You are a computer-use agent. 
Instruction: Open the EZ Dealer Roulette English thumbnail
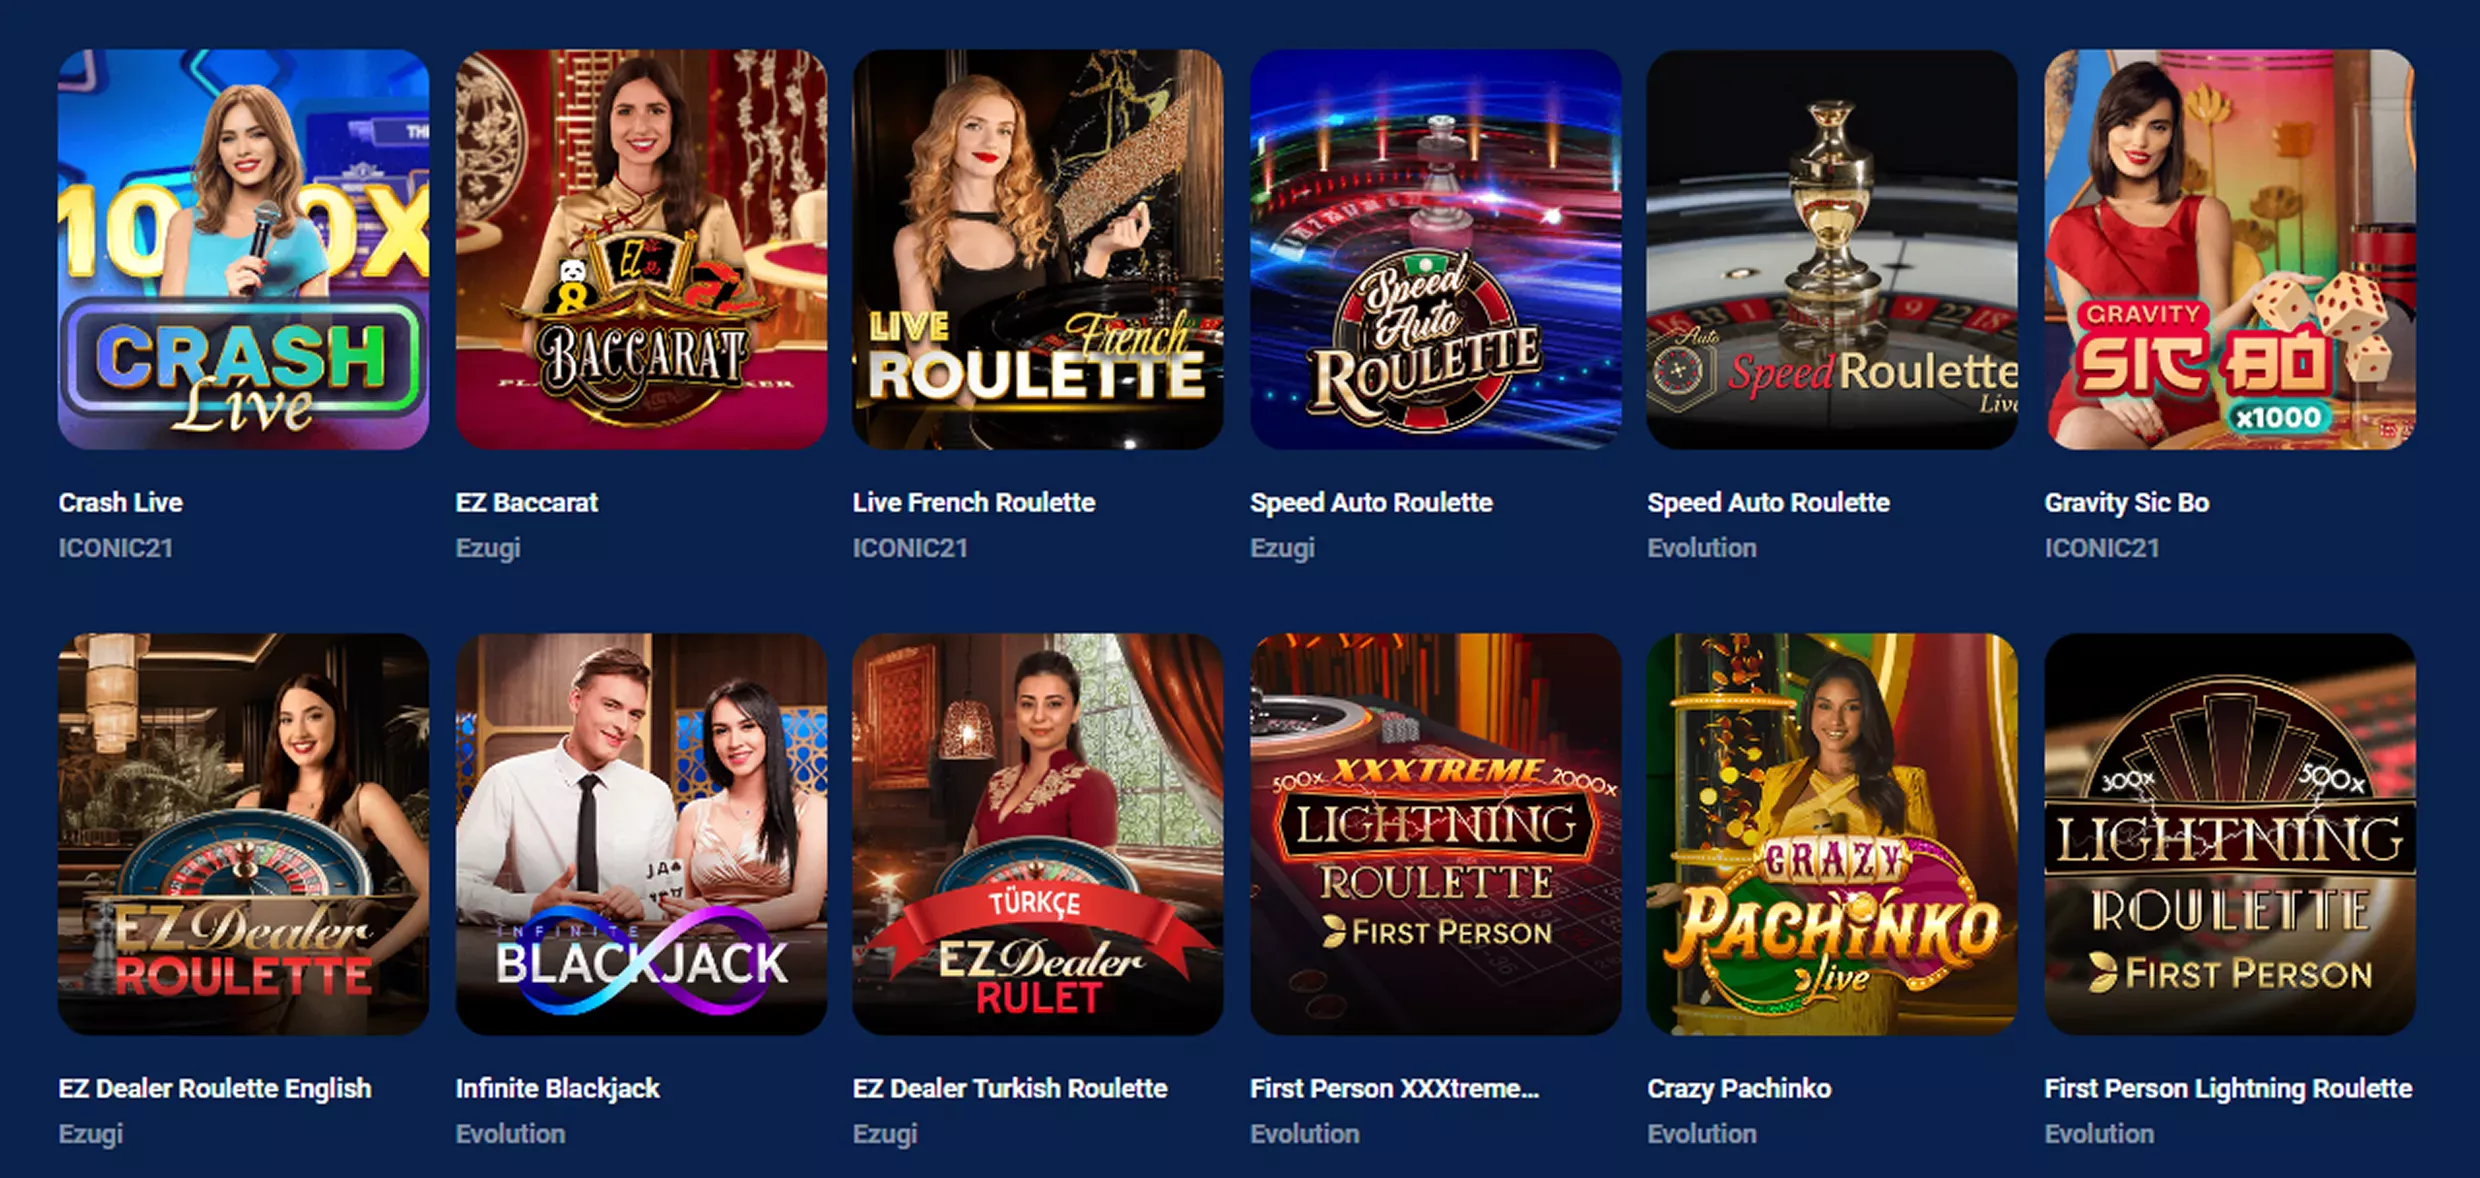243,834
